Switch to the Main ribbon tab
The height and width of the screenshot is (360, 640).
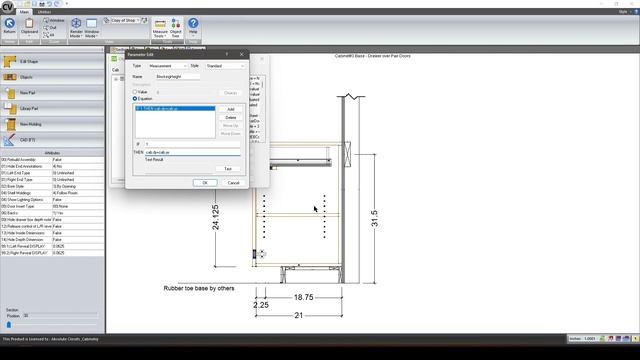click(24, 12)
